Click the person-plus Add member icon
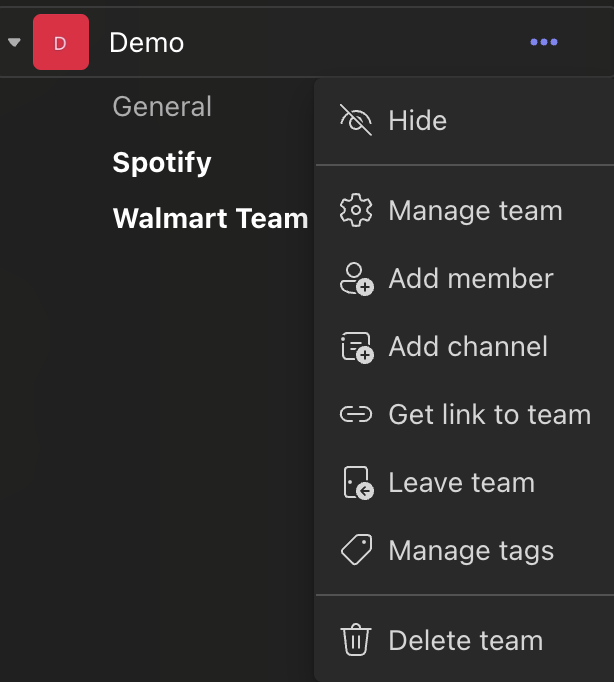This screenshot has height=682, width=614. click(x=356, y=279)
